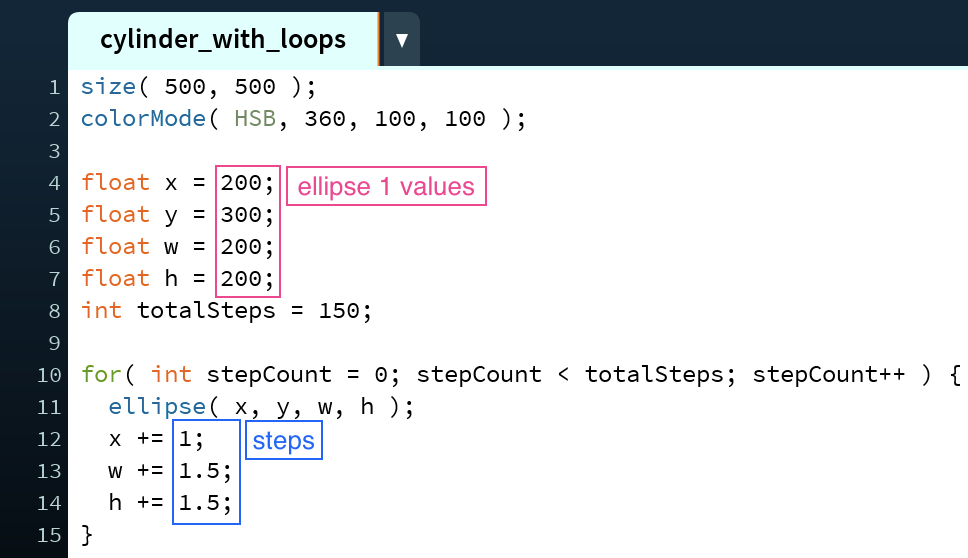Click the 'w += 1.5;' line
The height and width of the screenshot is (558, 968).
click(x=170, y=471)
